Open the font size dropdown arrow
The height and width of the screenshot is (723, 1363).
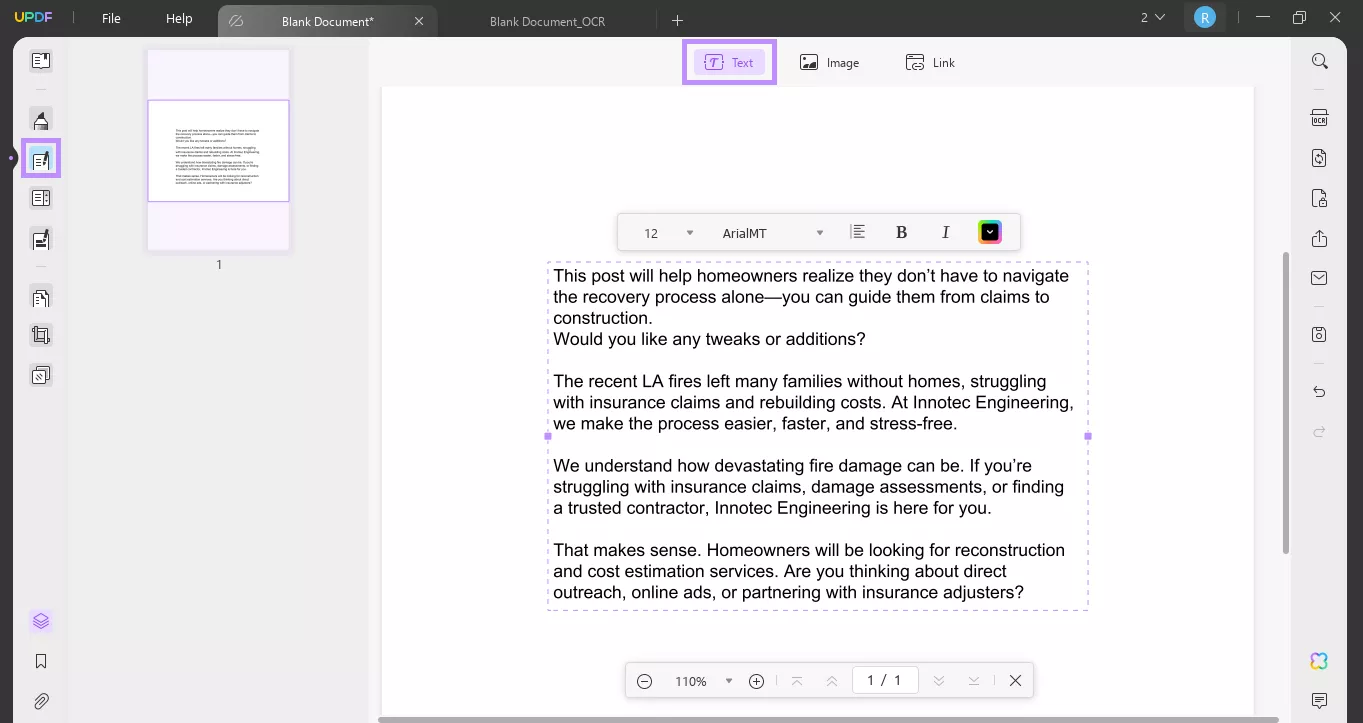point(690,233)
